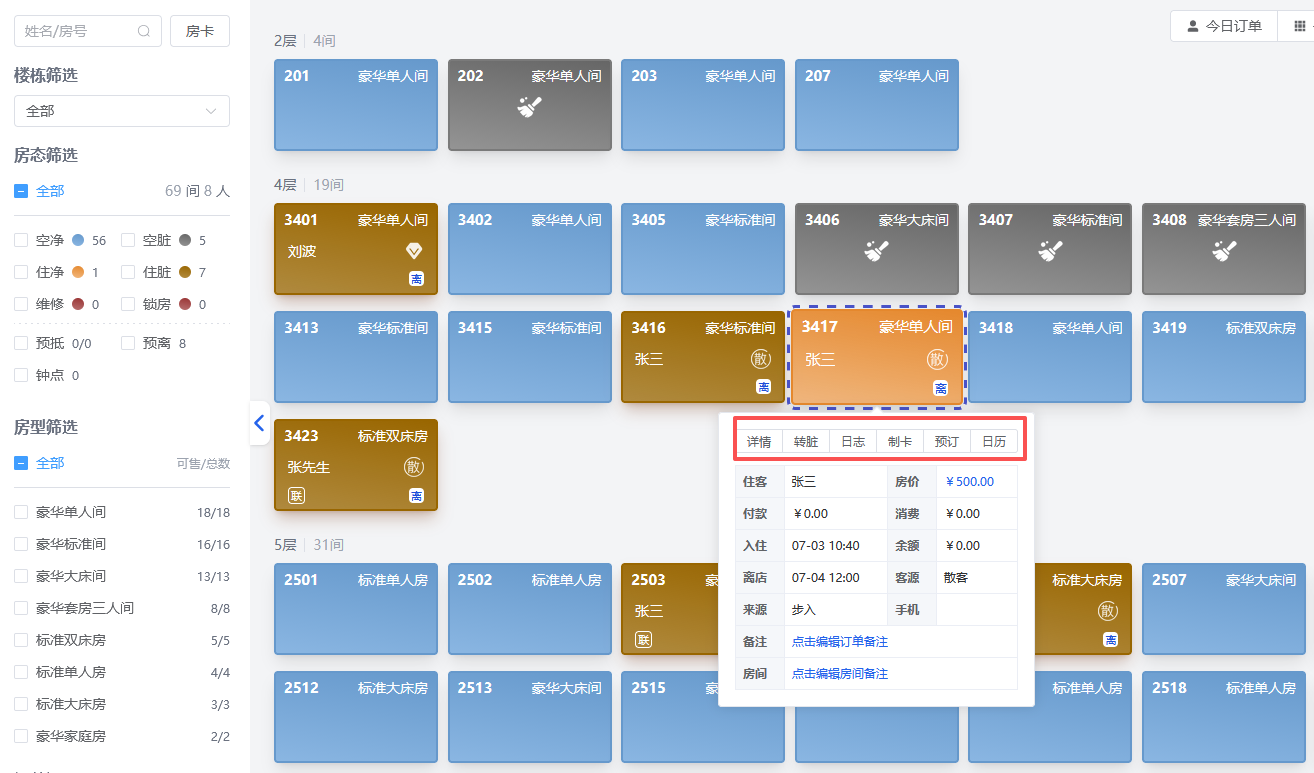Select room card 201
The width and height of the screenshot is (1314, 773).
click(x=356, y=105)
